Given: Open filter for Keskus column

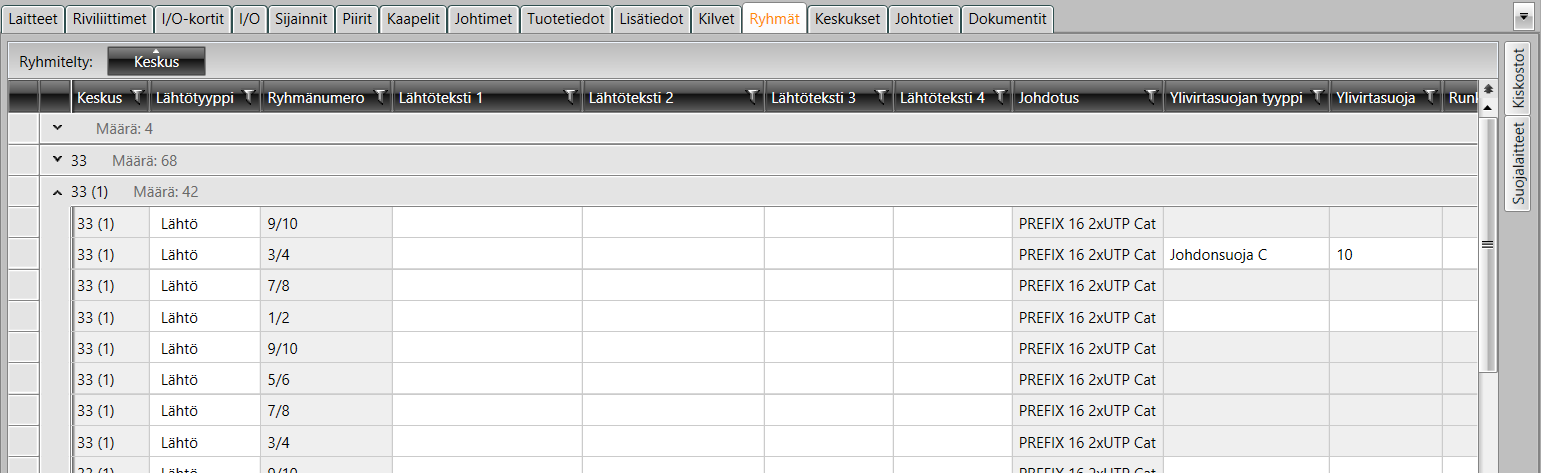Looking at the screenshot, I should tap(138, 97).
